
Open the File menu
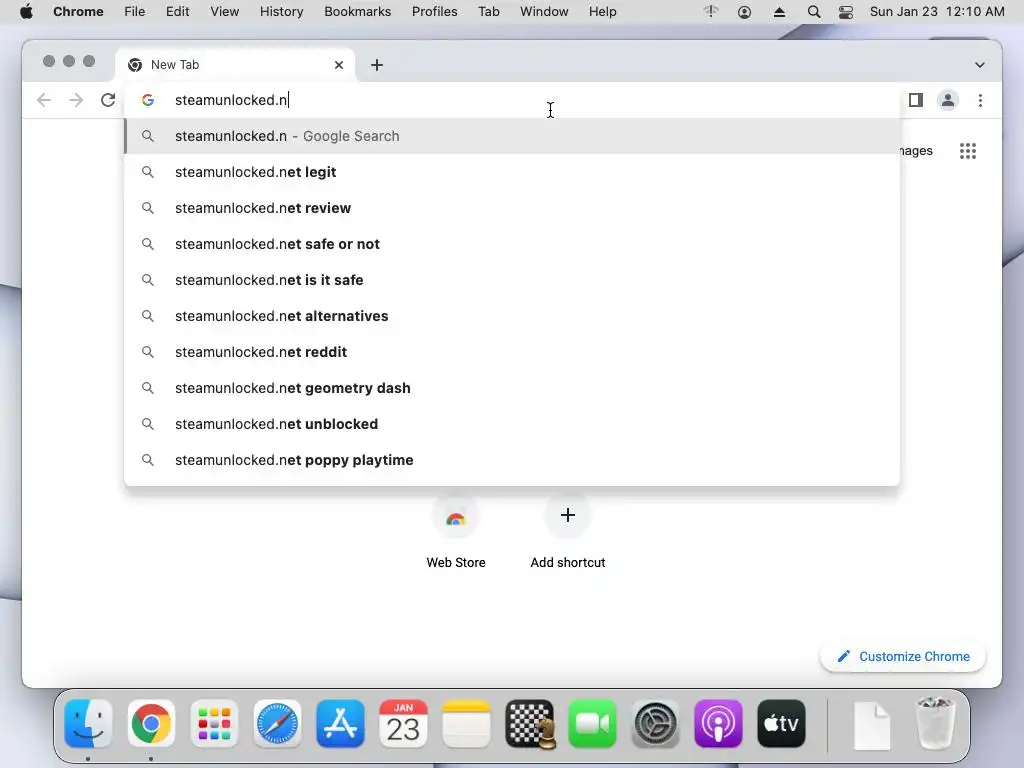tap(135, 12)
